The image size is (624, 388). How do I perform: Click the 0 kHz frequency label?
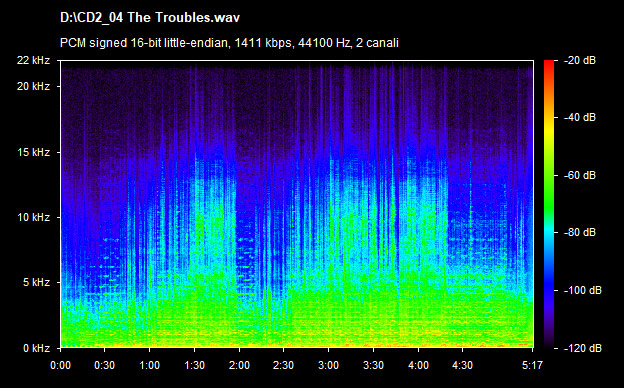(36, 348)
